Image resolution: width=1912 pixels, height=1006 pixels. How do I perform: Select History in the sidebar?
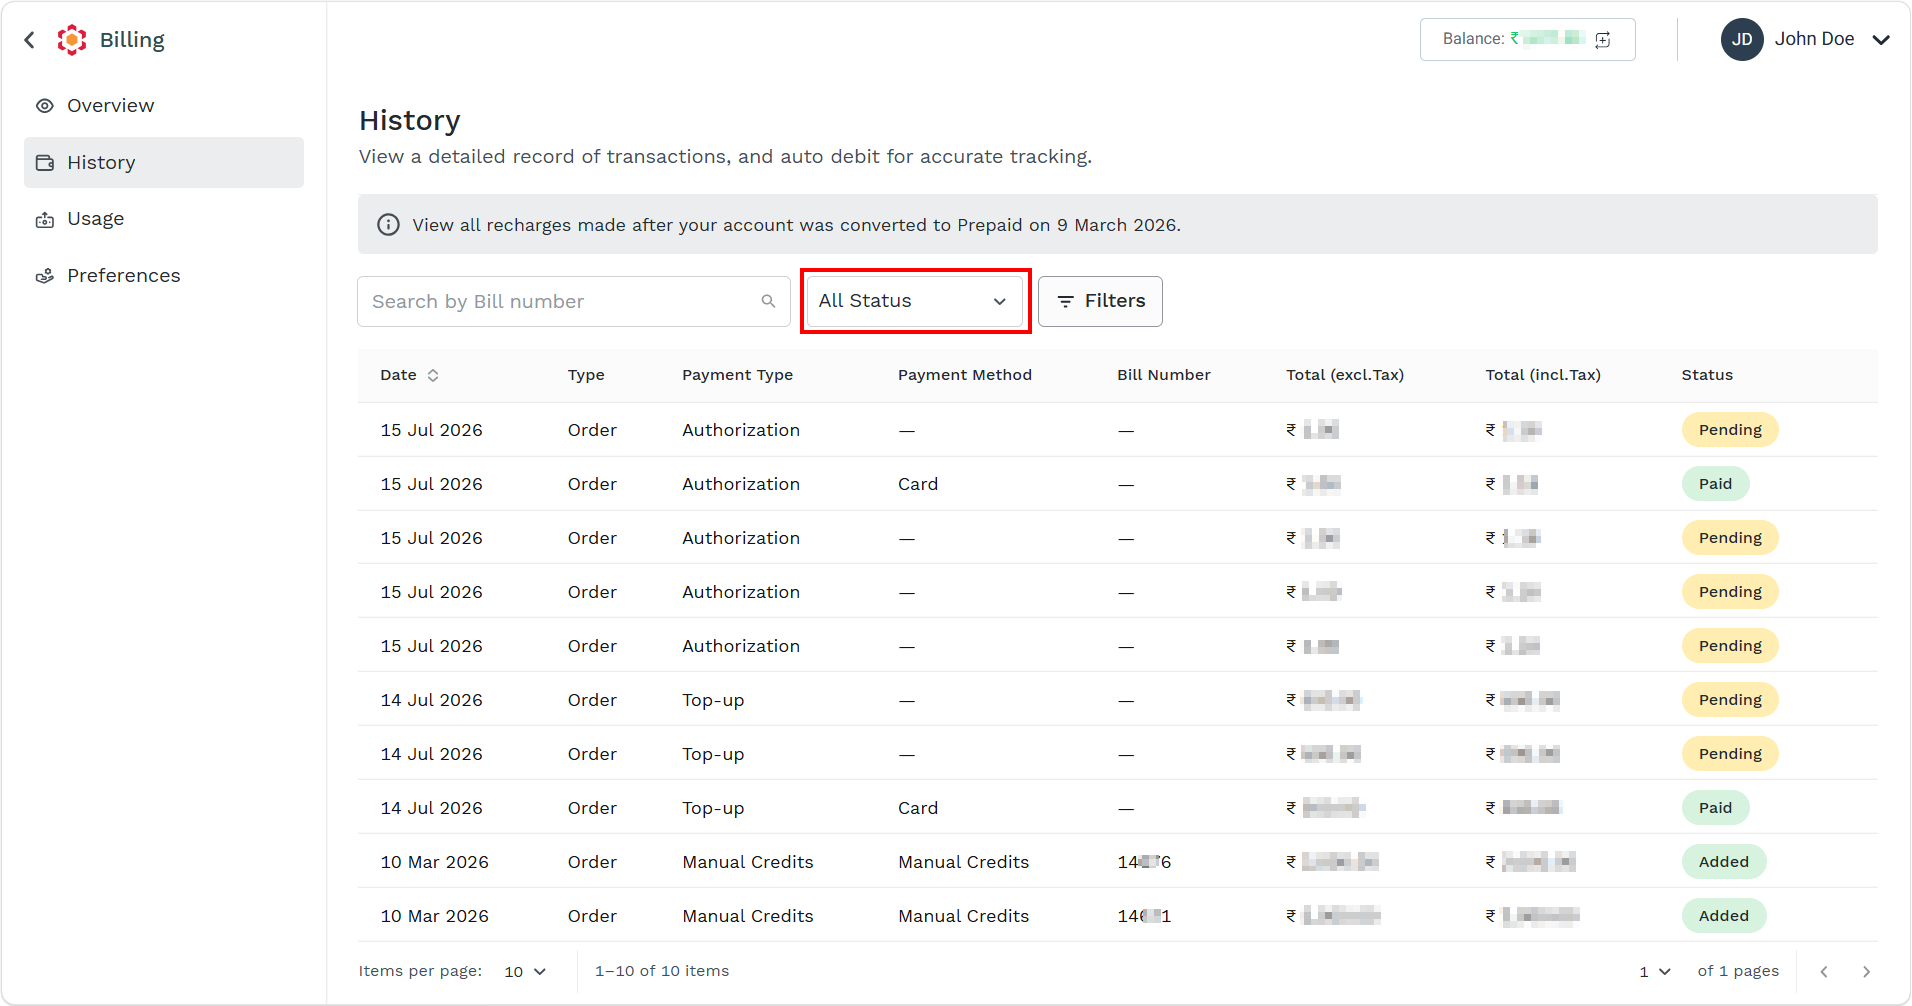click(x=164, y=162)
